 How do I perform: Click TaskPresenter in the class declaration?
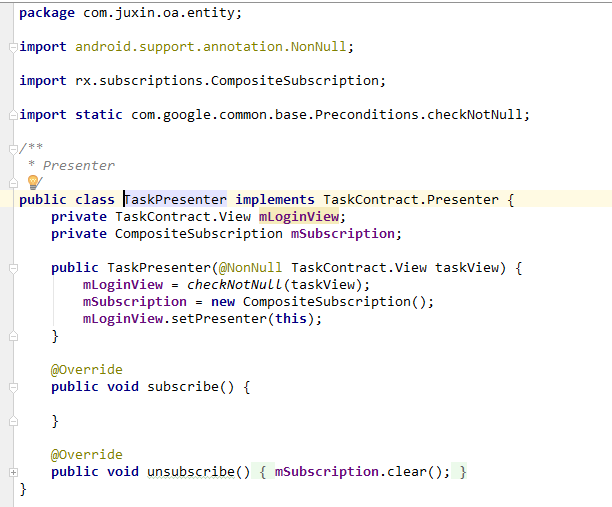pyautogui.click(x=175, y=200)
